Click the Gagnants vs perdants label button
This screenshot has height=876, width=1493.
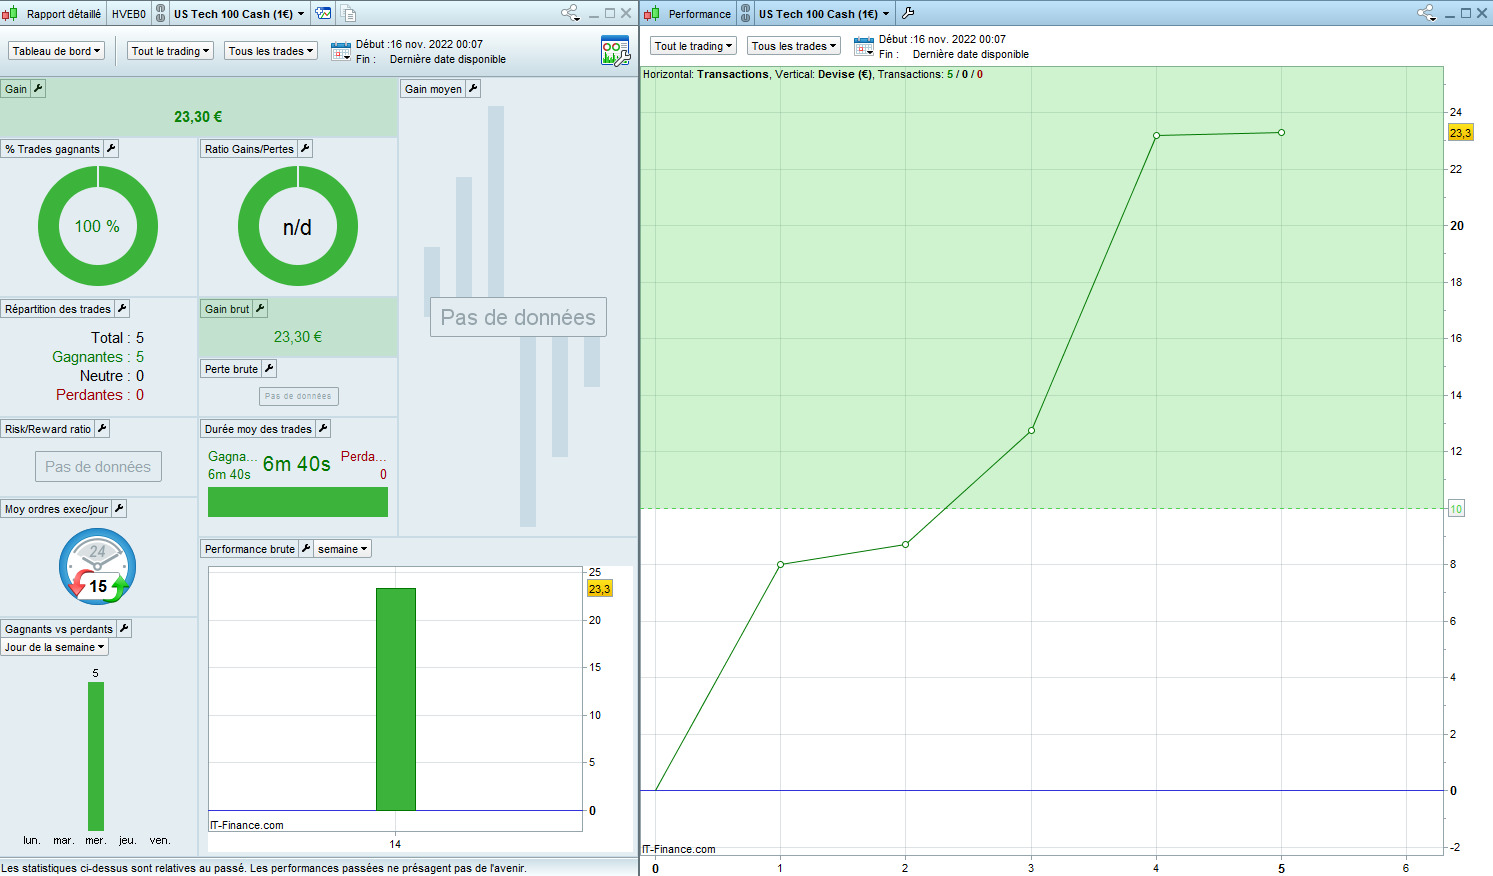click(x=59, y=629)
